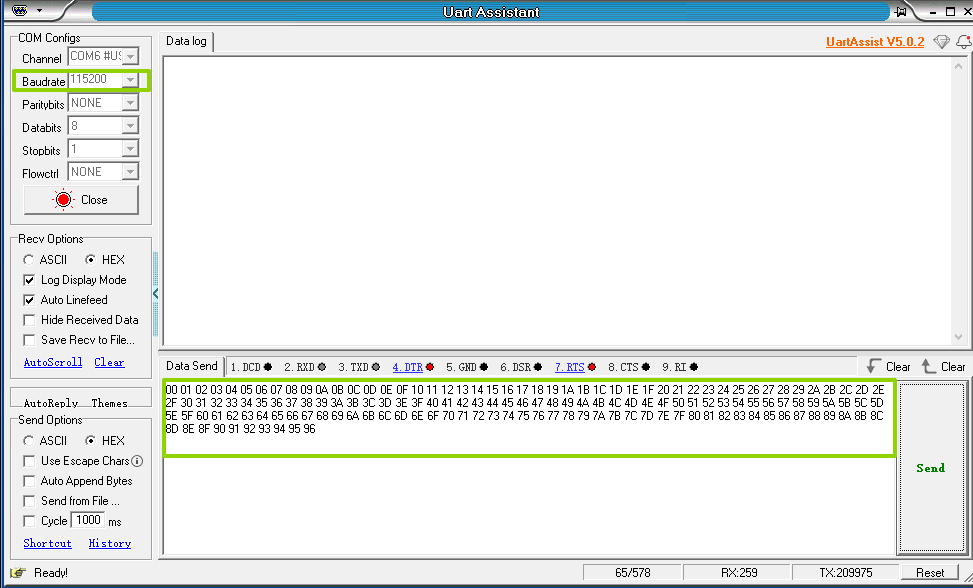
Task: Click the cycle interval field showing 1000
Action: 88,521
